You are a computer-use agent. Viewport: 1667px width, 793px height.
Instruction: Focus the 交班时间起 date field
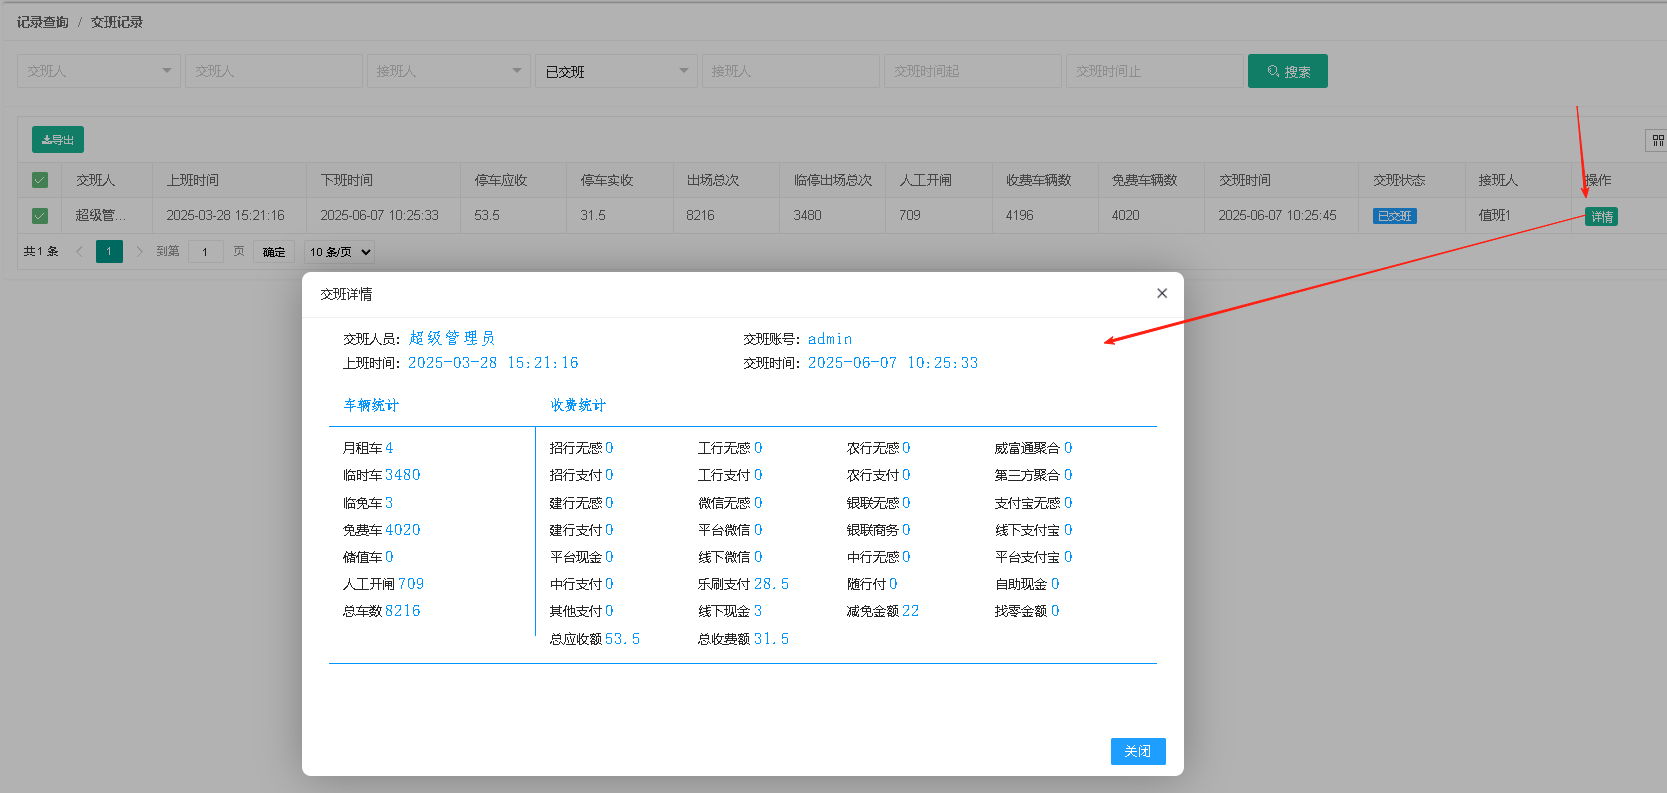[x=973, y=71]
